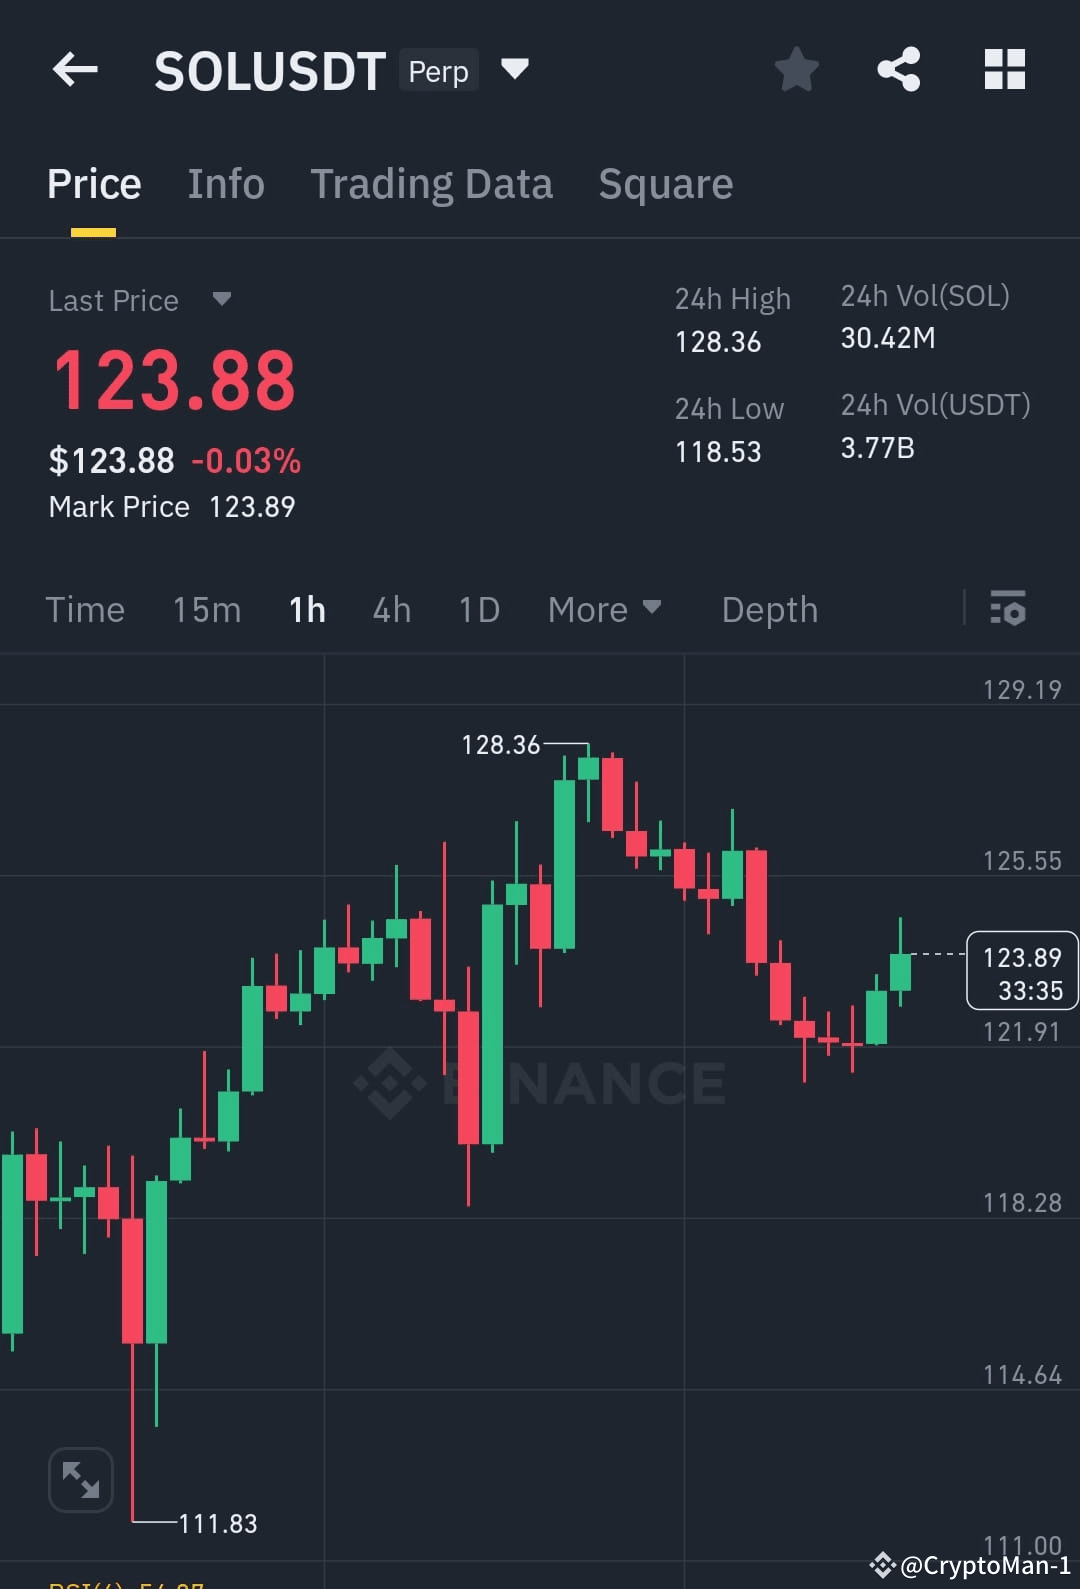Switch to the 1D timeframe
The width and height of the screenshot is (1080, 1589).
(x=478, y=609)
